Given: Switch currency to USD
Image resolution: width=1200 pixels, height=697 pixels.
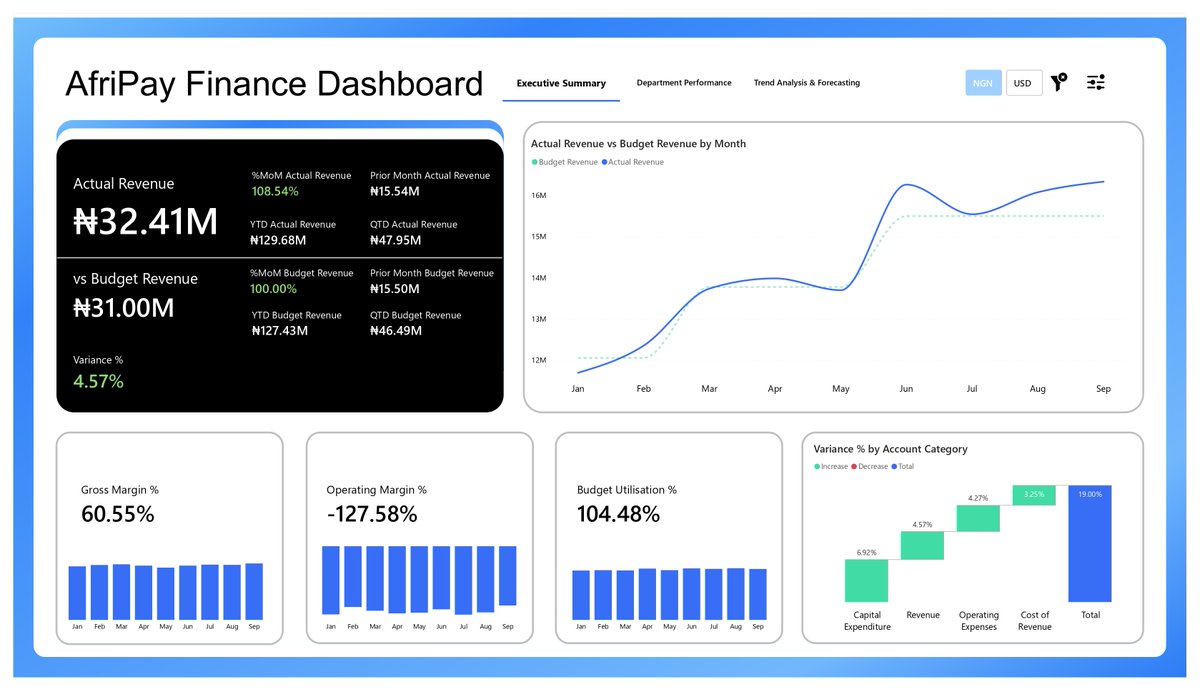Looking at the screenshot, I should pyautogui.click(x=1023, y=83).
